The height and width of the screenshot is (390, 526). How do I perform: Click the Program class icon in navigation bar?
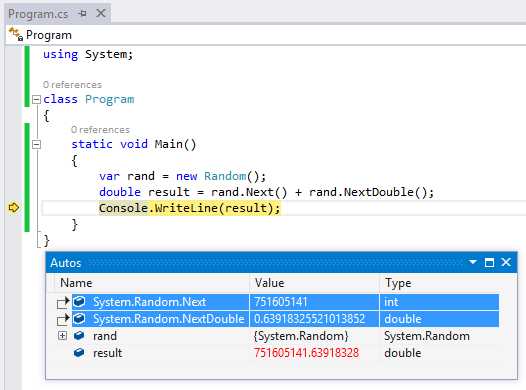16,35
